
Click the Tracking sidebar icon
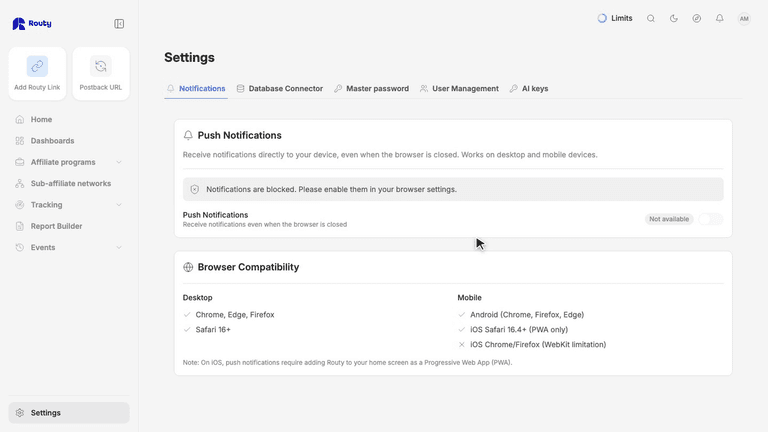click(x=20, y=205)
